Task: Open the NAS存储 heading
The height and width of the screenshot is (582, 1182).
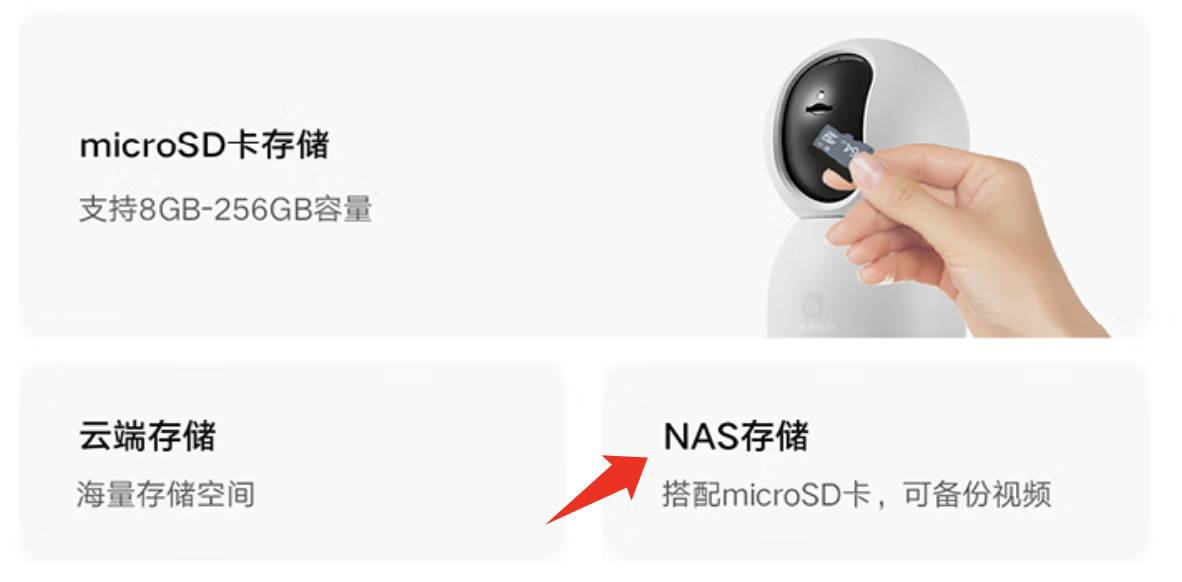Action: coord(736,436)
